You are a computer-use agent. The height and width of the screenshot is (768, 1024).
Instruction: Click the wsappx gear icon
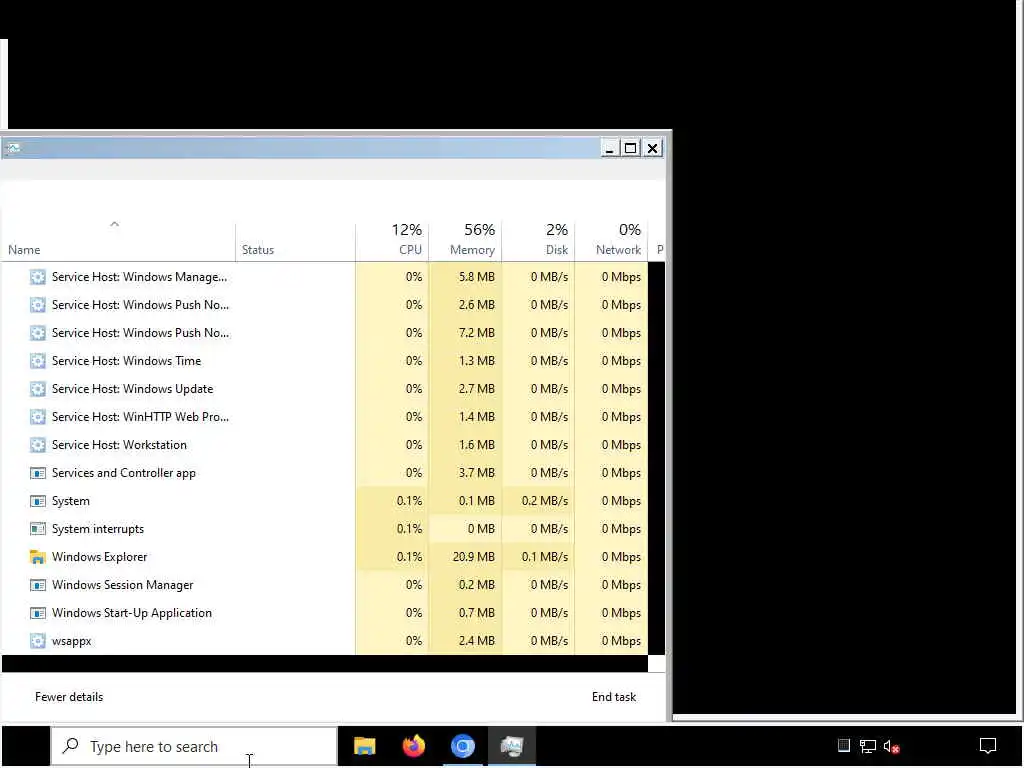pyautogui.click(x=38, y=641)
